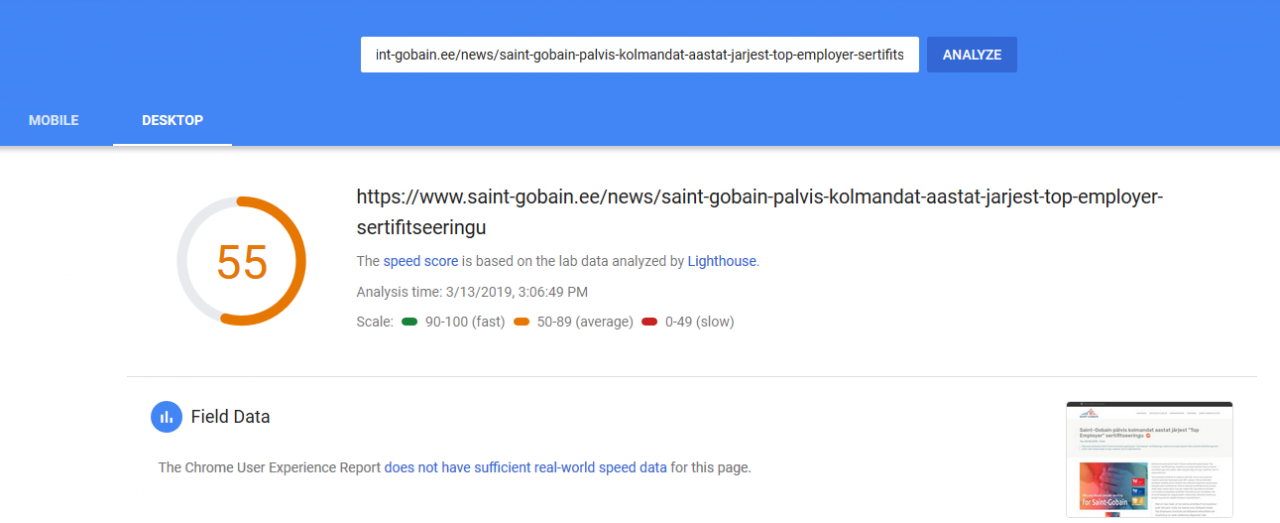
Task: Click the 'Field Data' heading
Action: [230, 417]
